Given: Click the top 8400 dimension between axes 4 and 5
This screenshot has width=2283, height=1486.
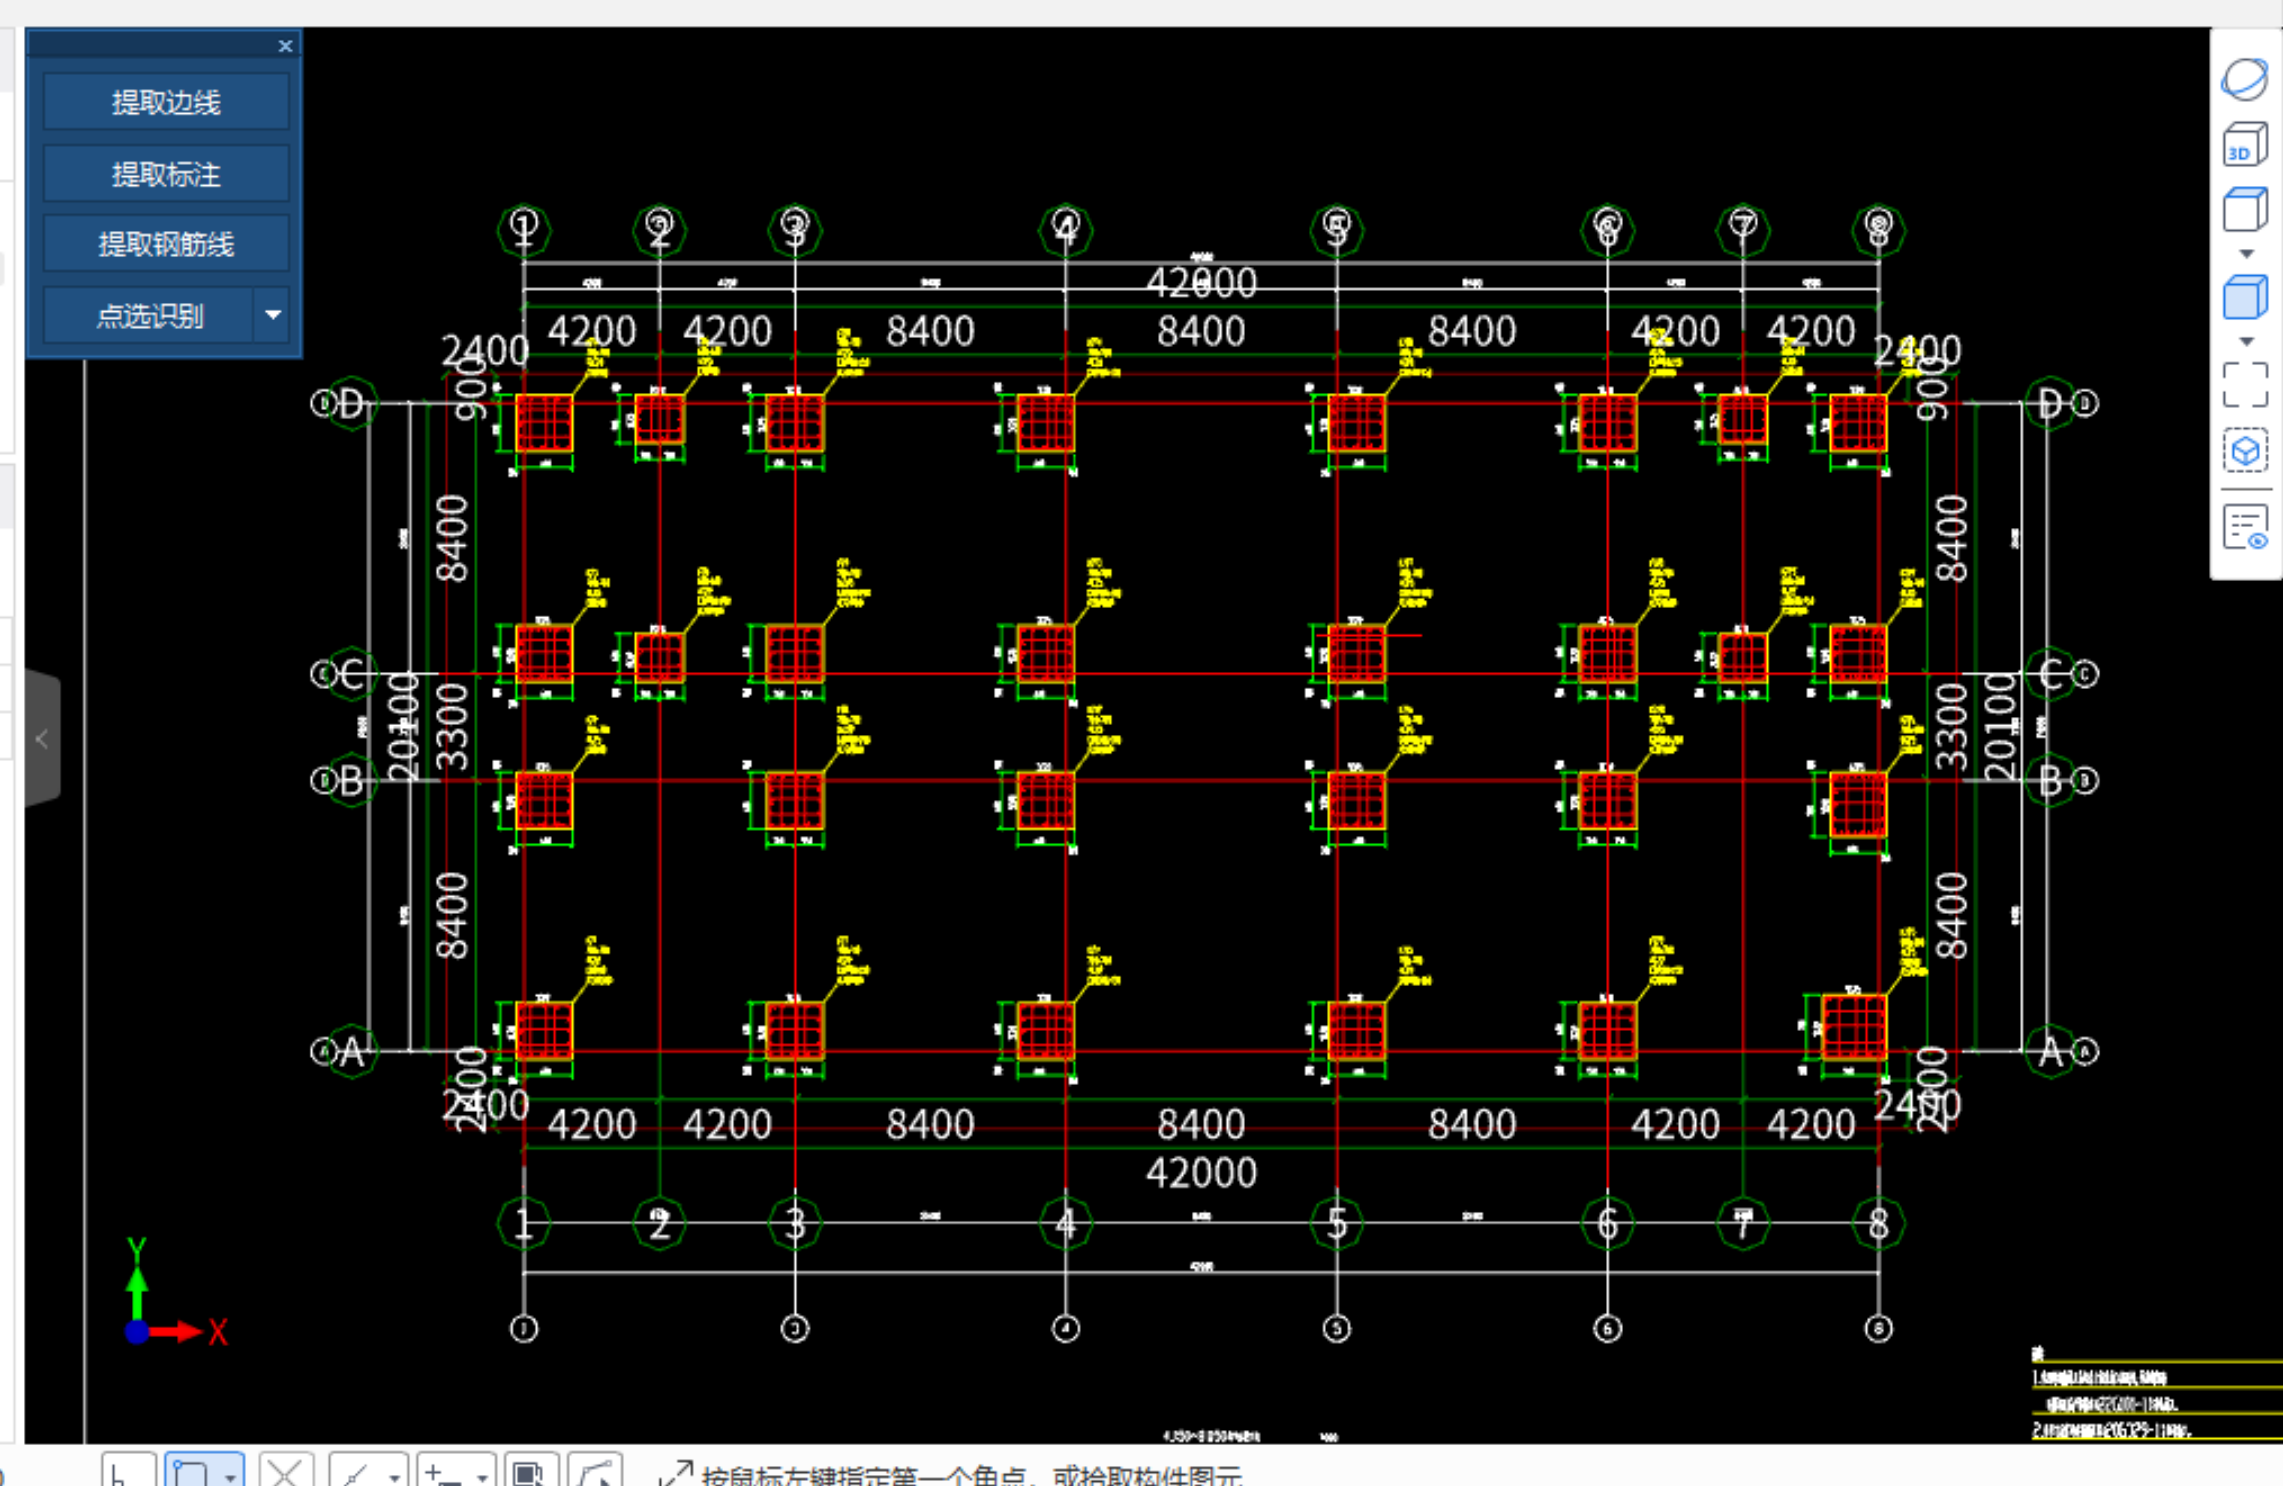Looking at the screenshot, I should tap(1201, 331).
